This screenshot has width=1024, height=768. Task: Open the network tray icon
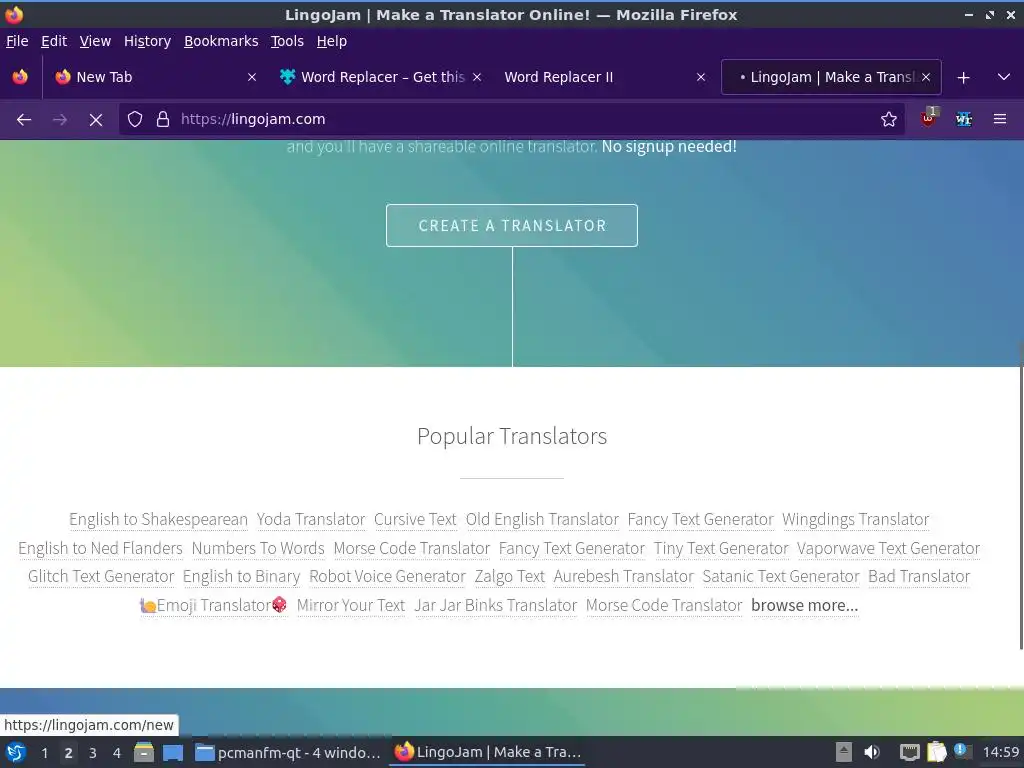click(x=910, y=752)
